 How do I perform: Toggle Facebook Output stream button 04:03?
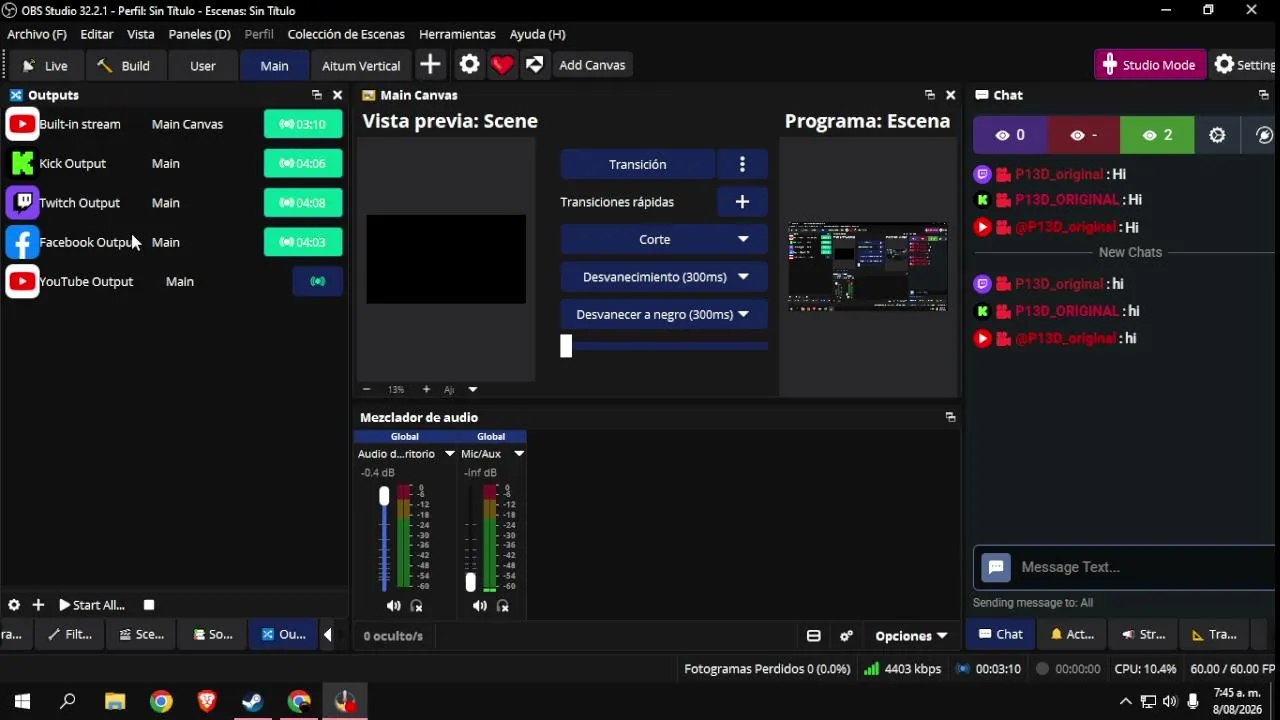[x=303, y=242]
